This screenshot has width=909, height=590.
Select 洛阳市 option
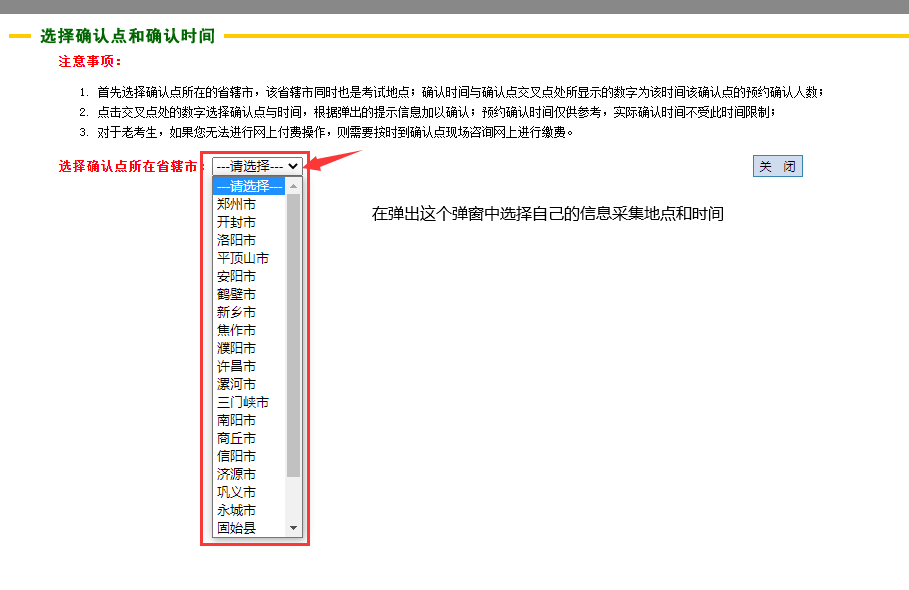pos(237,240)
